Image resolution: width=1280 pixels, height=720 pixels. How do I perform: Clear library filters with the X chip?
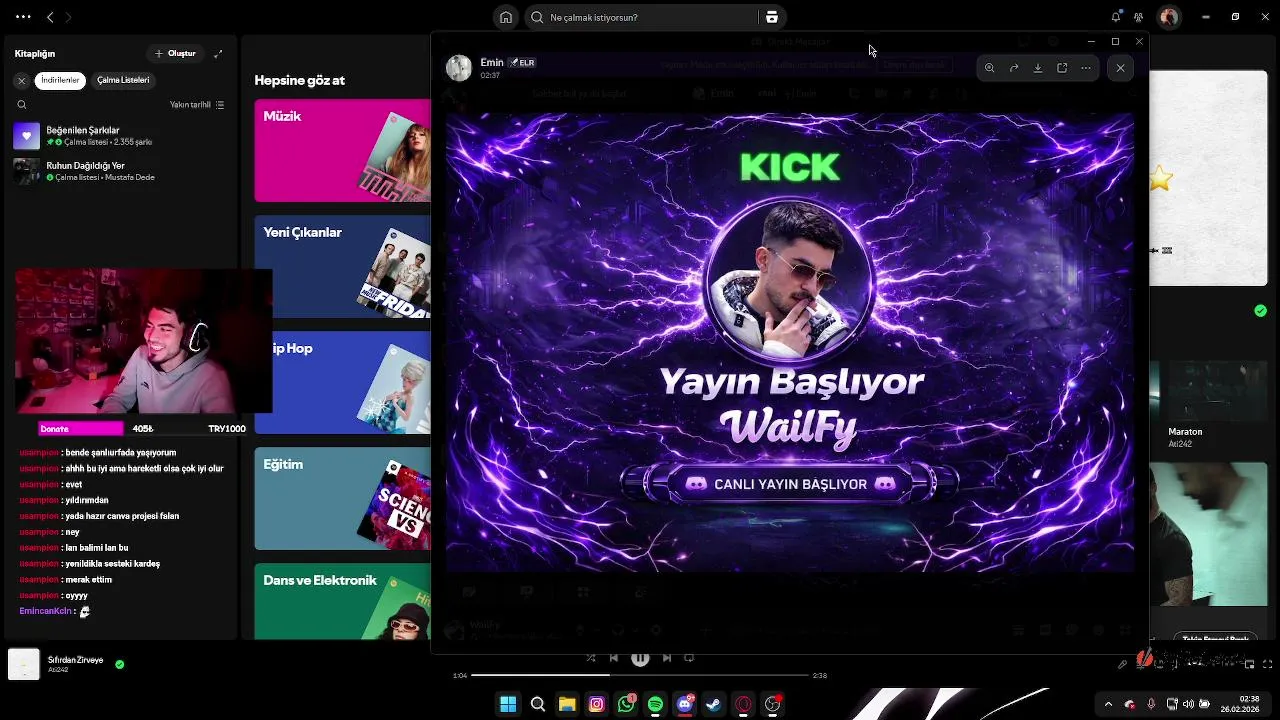tap(21, 80)
